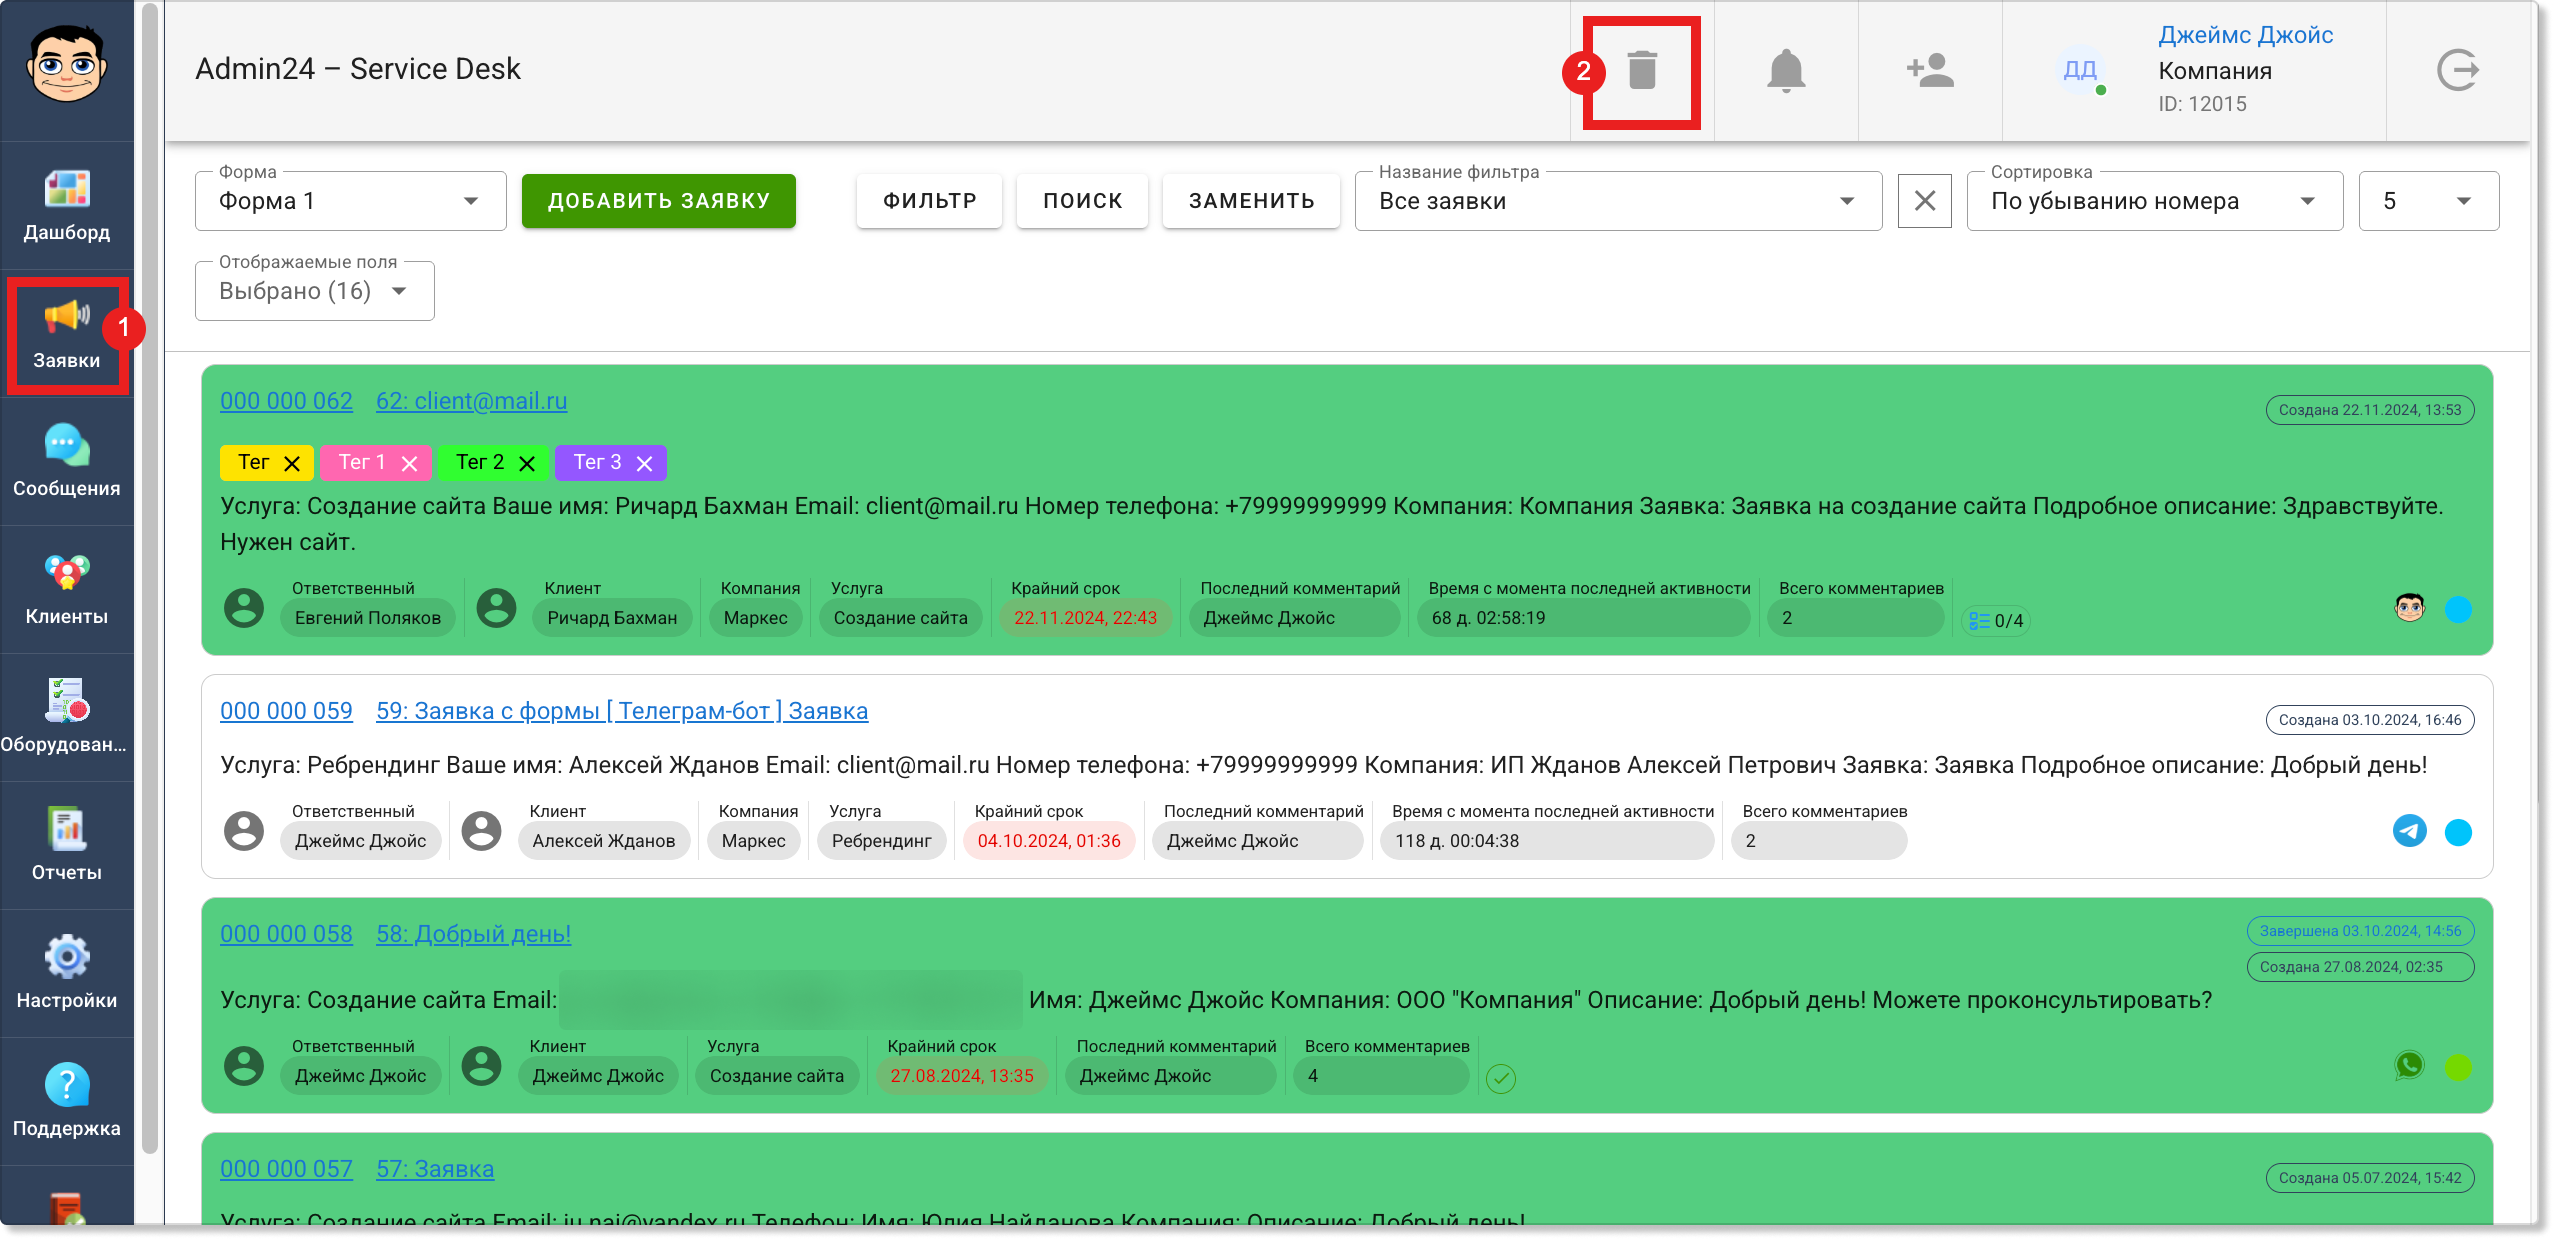Open Настройки in sidebar
This screenshot has width=2553, height=1239.
pyautogui.click(x=67, y=973)
